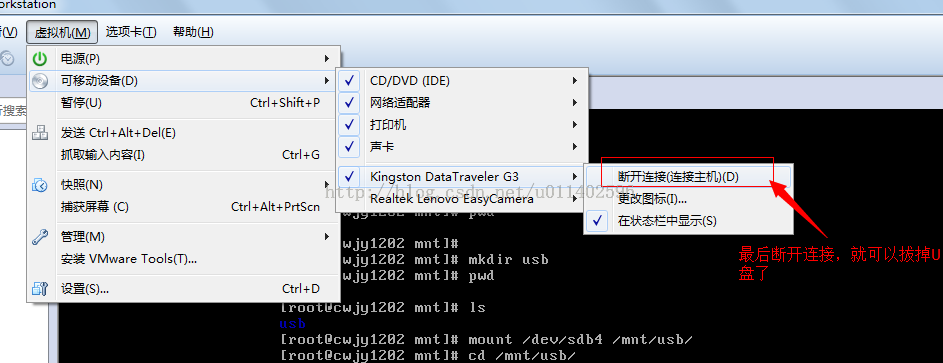943x363 pixels.
Task: Choose 更改图标(I)... option
Action: (687, 198)
